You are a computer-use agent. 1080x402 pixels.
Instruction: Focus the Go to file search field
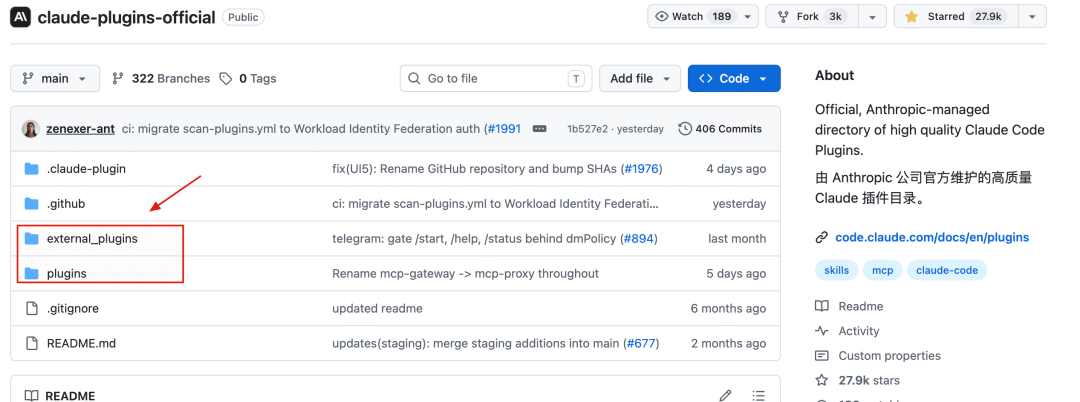pyautogui.click(x=496, y=78)
